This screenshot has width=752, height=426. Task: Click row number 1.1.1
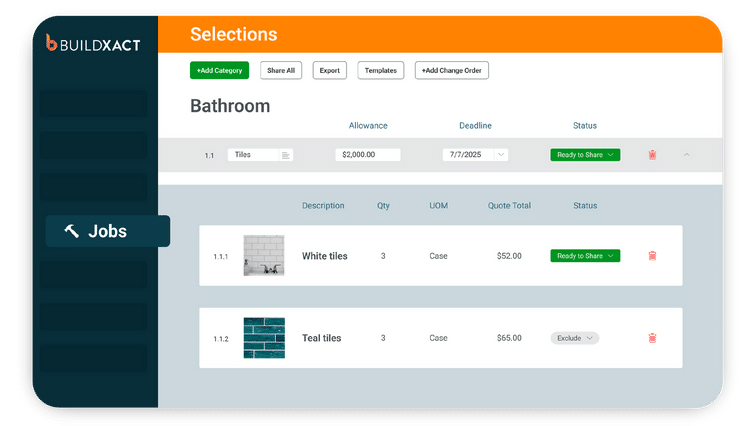tap(221, 257)
